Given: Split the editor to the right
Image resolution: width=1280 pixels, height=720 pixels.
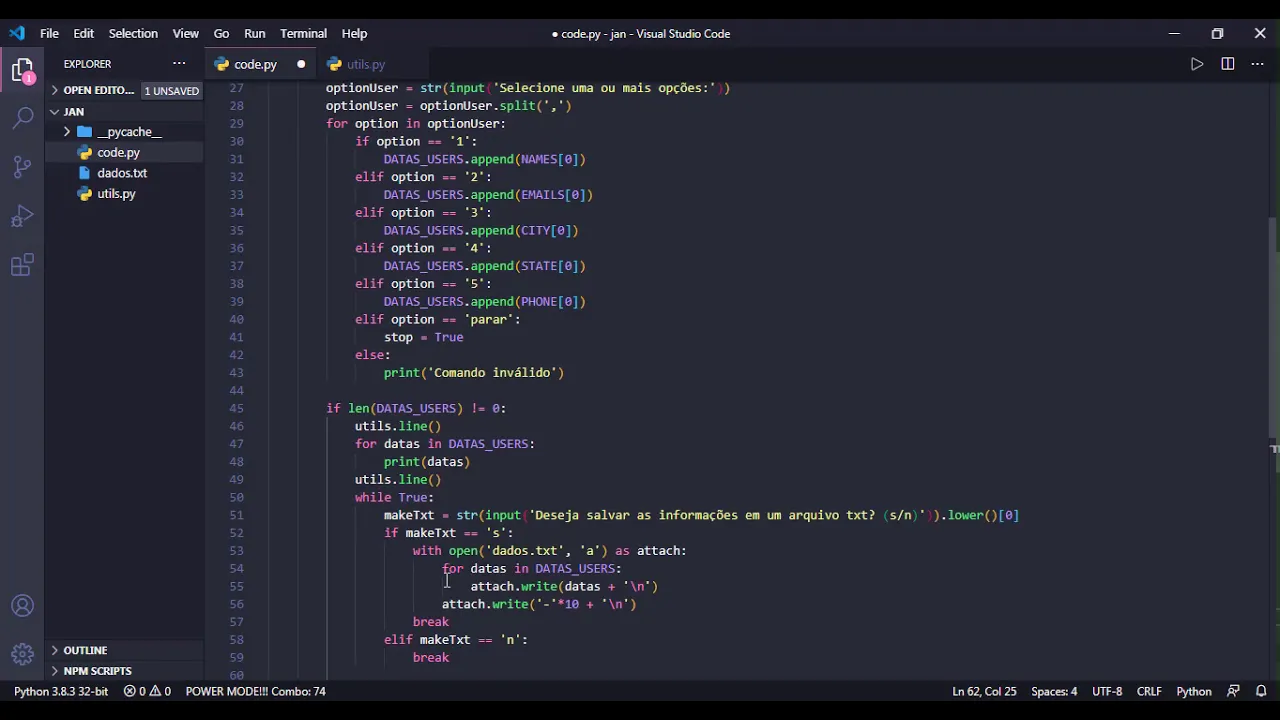Looking at the screenshot, I should point(1227,64).
